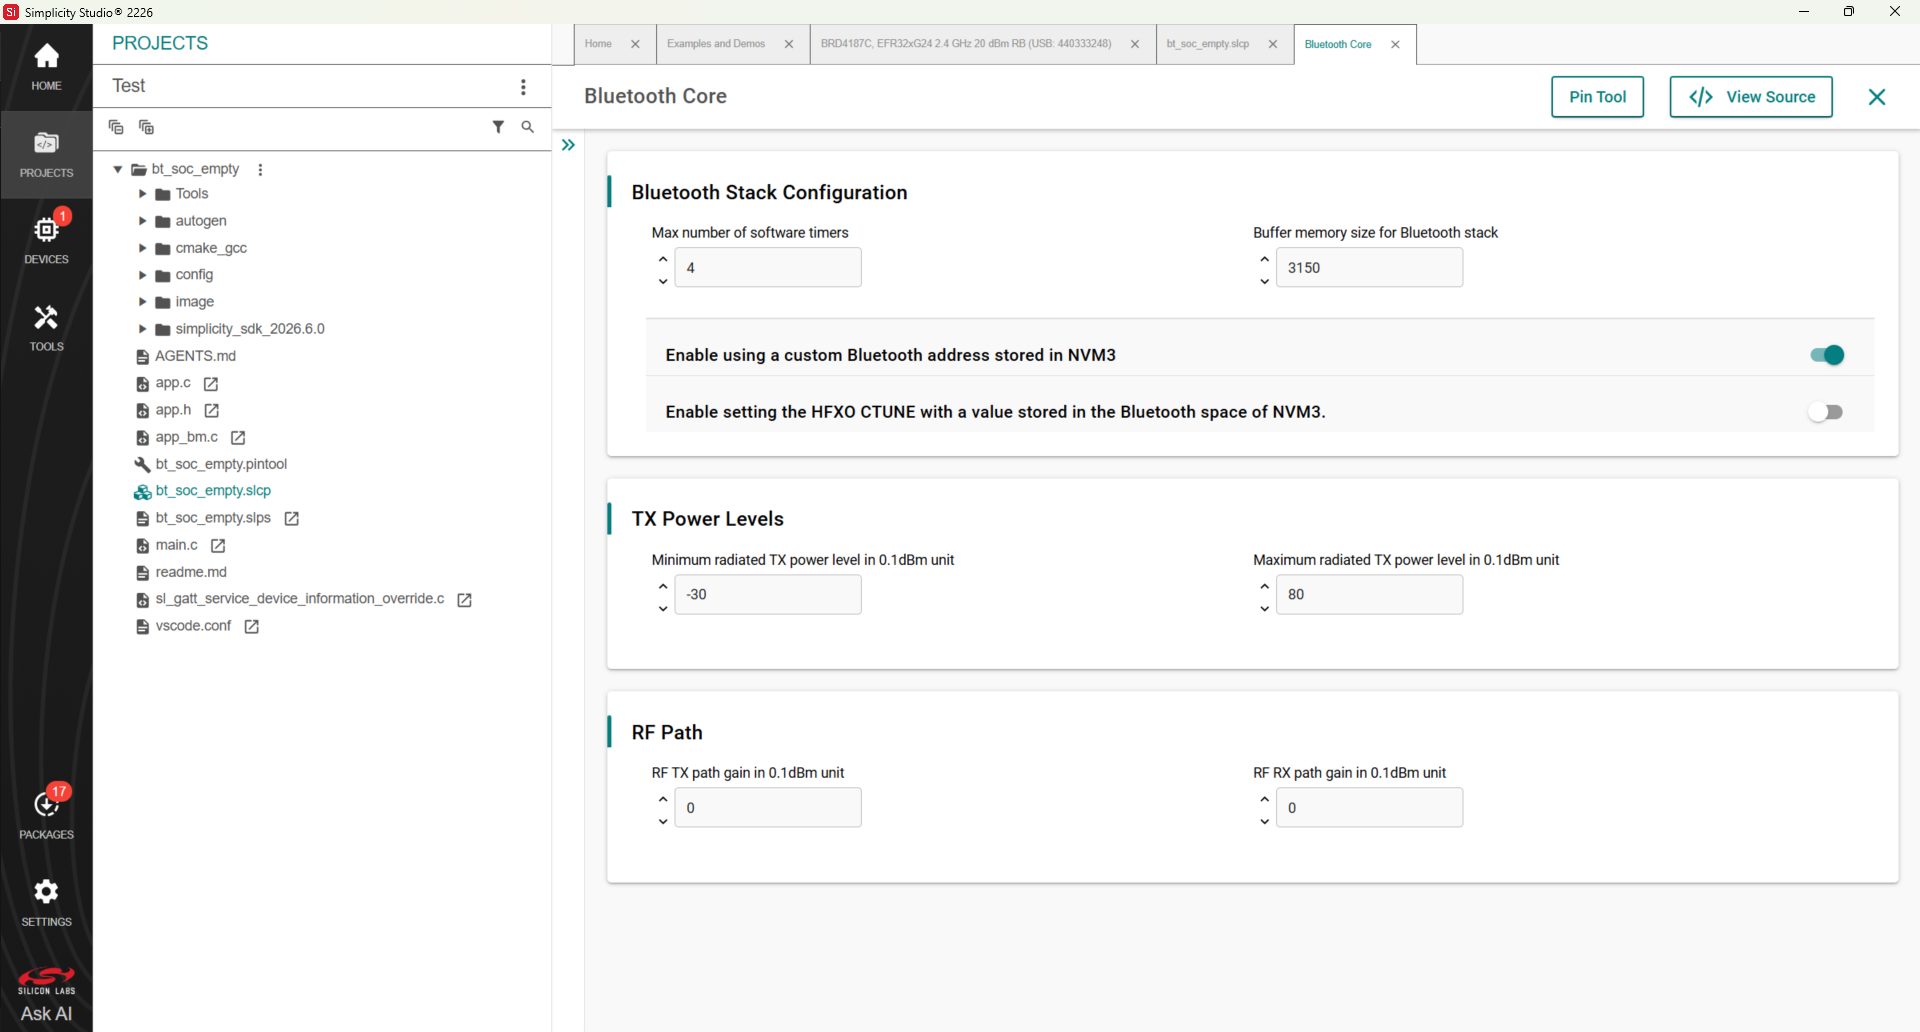Click the collapse-all icon in project toolbar
This screenshot has width=1920, height=1032.
click(116, 127)
